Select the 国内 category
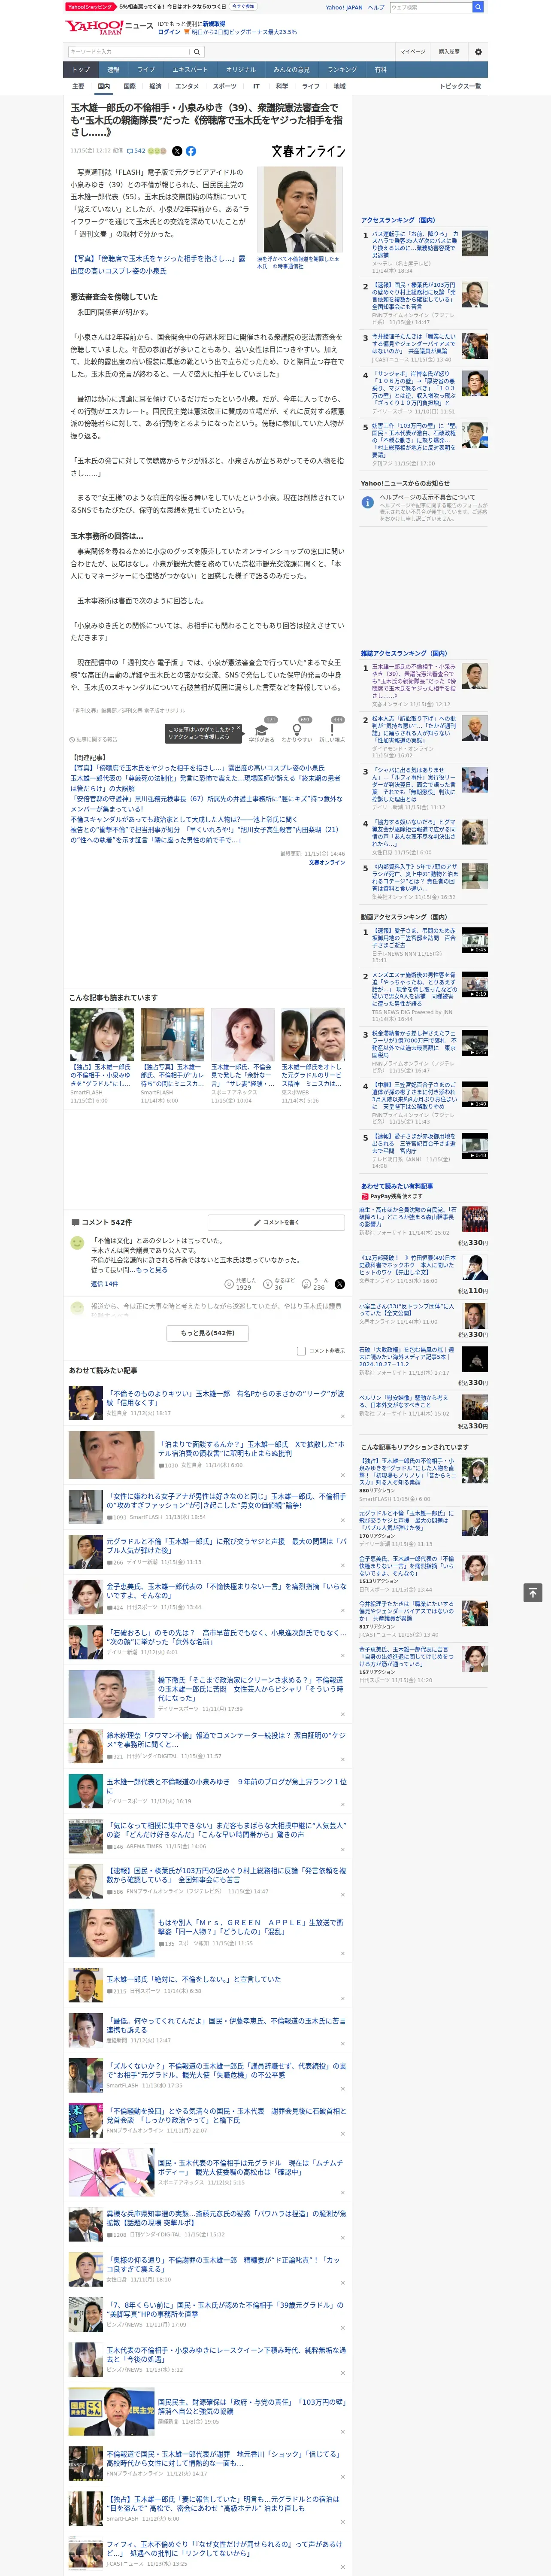Screen dimensions: 551x2576 [x=103, y=86]
